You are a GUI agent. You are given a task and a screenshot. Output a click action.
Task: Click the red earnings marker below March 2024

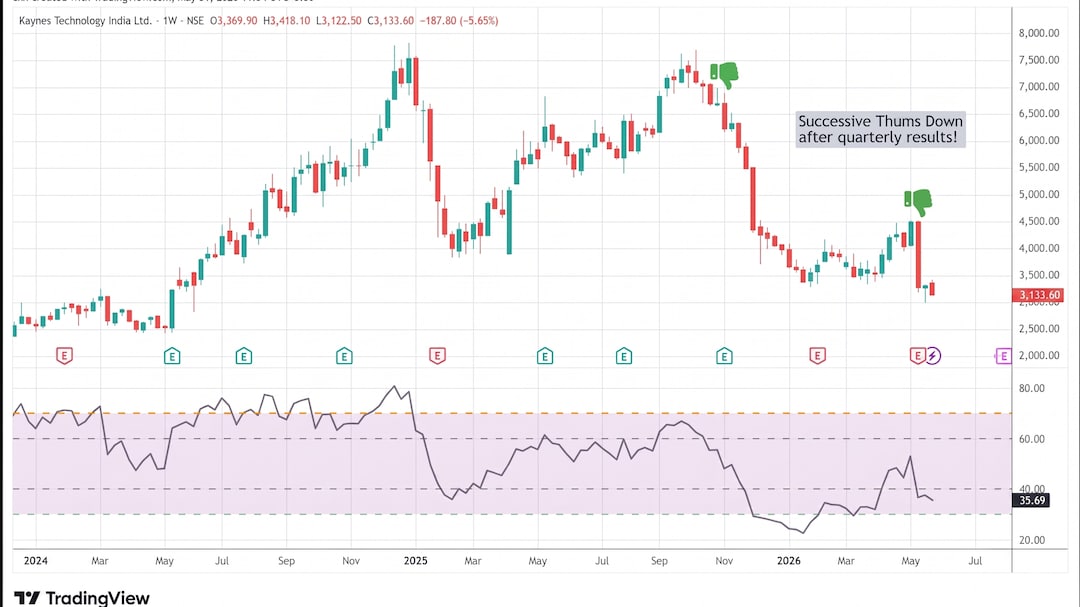(x=64, y=356)
